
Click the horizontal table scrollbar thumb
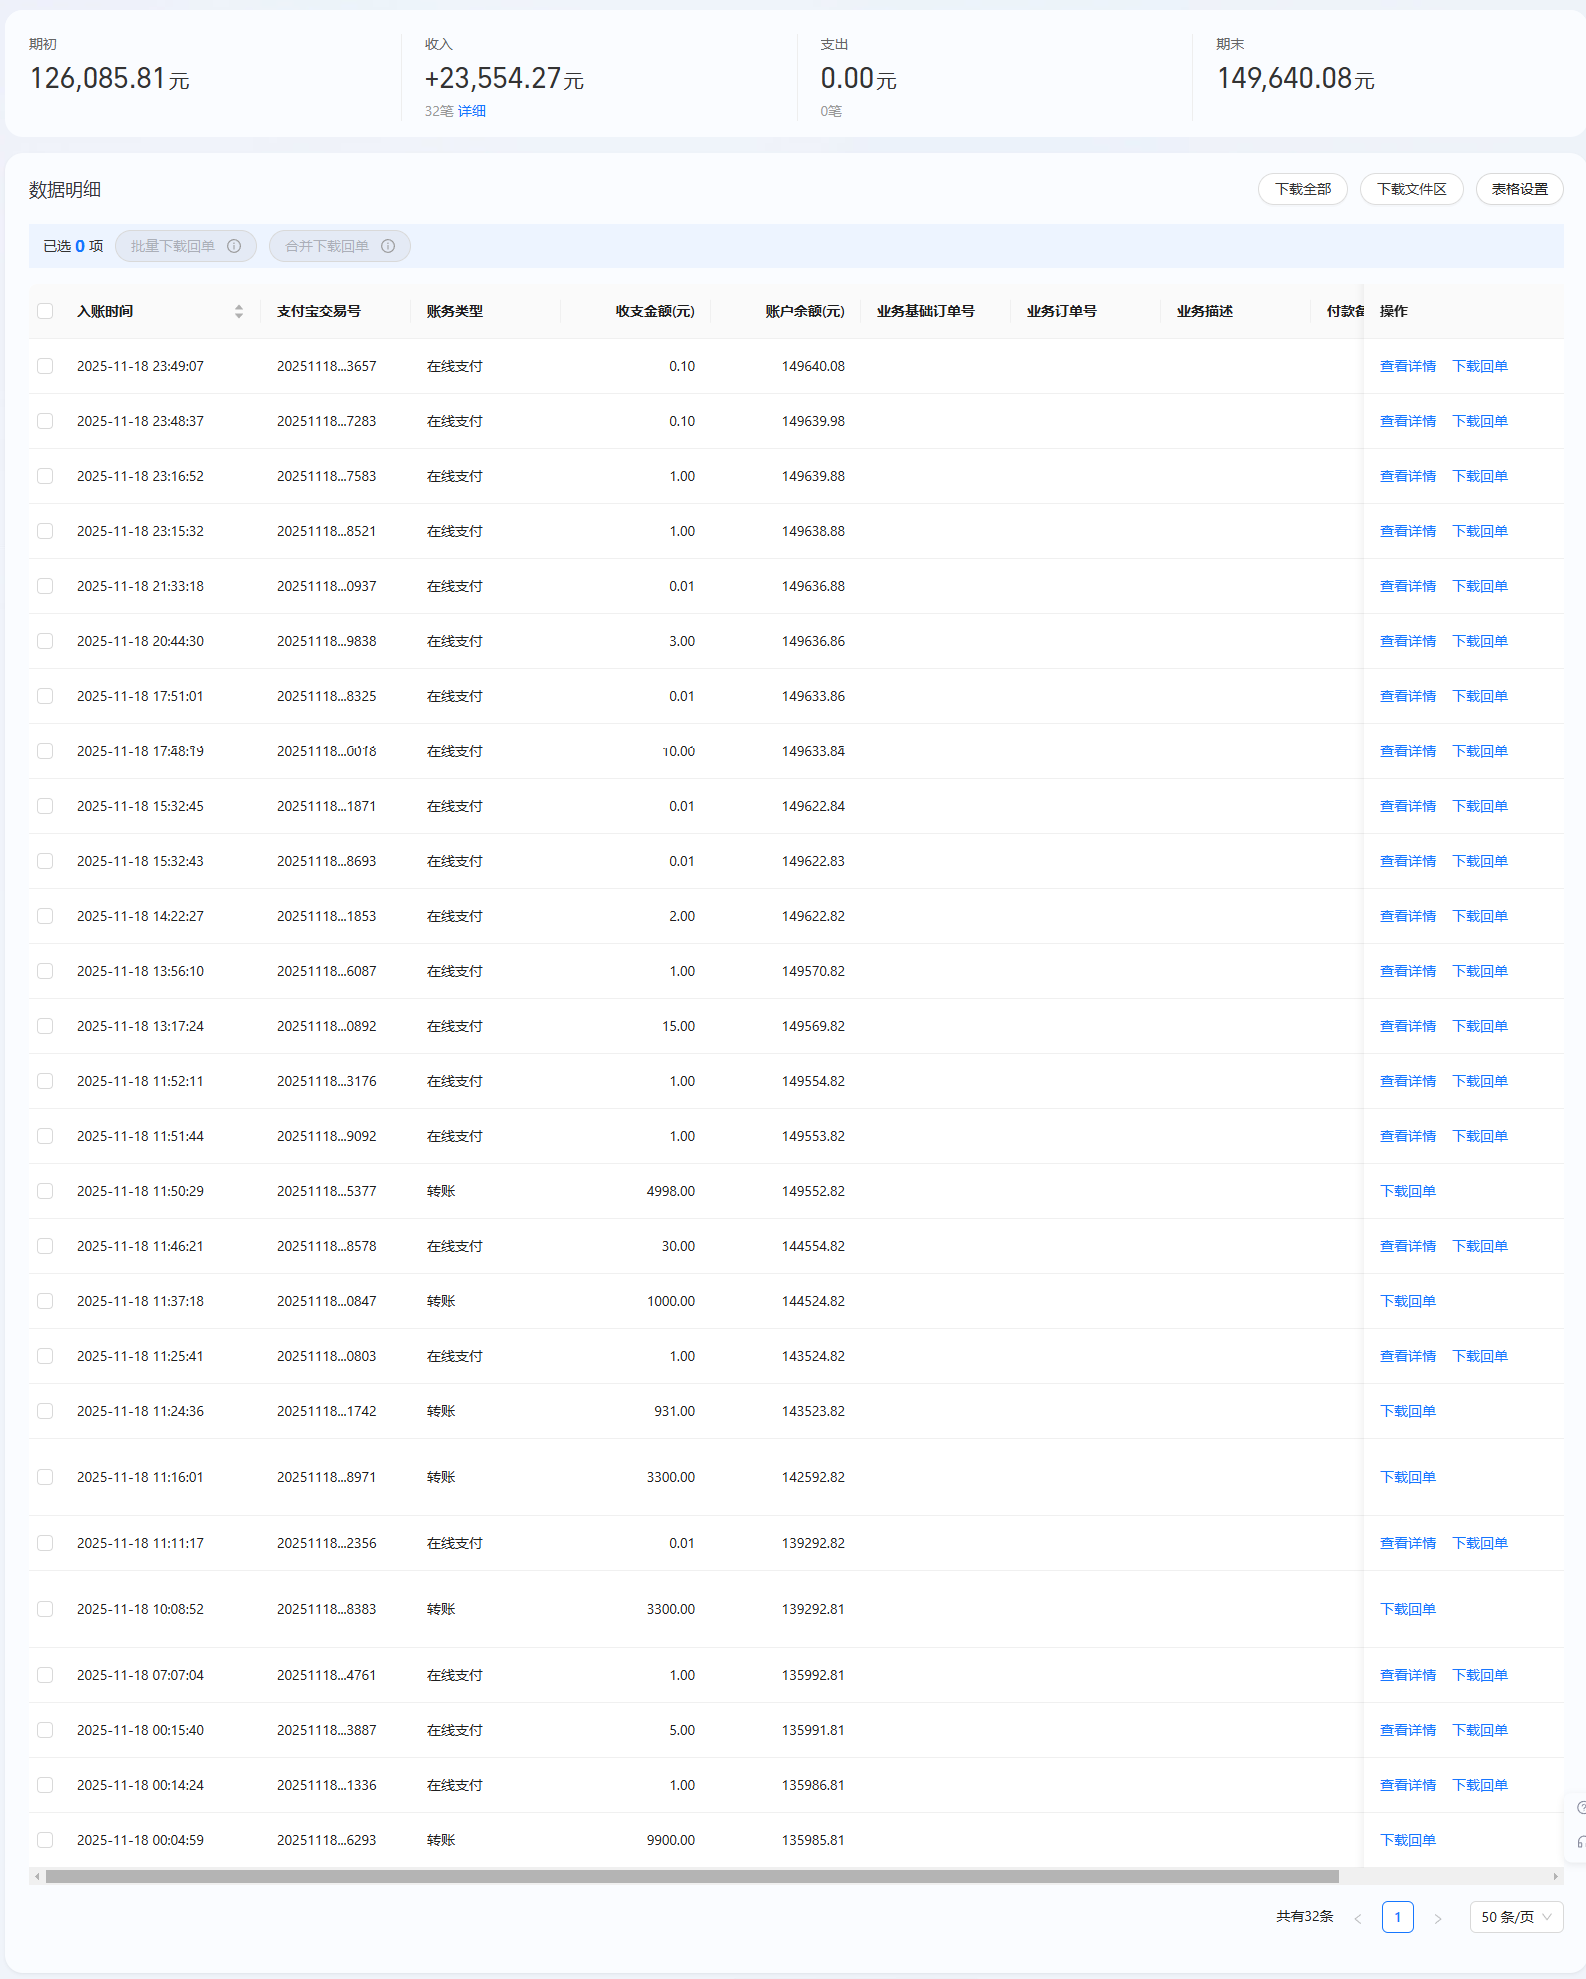pos(690,1876)
